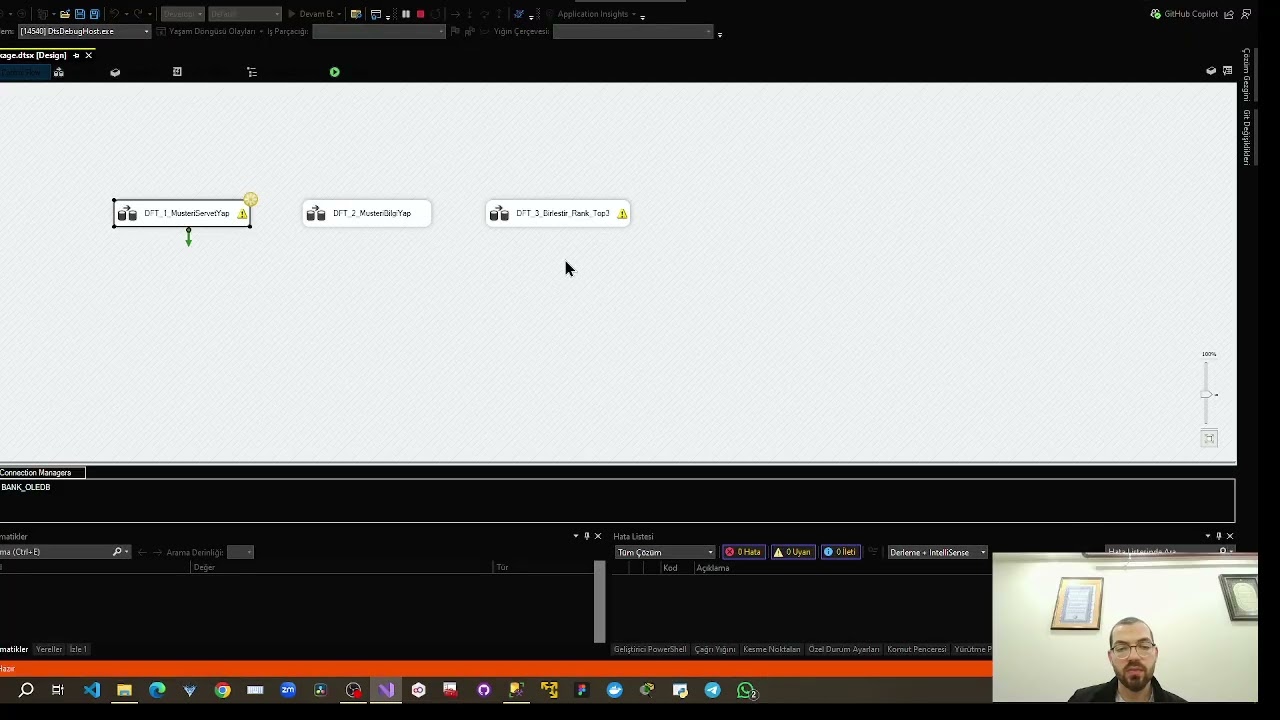This screenshot has height=720, width=1280.
Task: Click the Save All icon in toolbar
Action: pos(95,14)
